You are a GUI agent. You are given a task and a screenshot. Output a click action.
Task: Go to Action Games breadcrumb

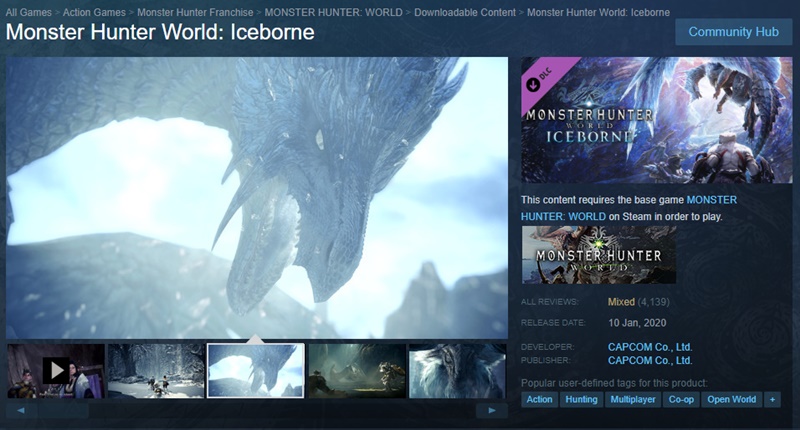pyautogui.click(x=94, y=12)
